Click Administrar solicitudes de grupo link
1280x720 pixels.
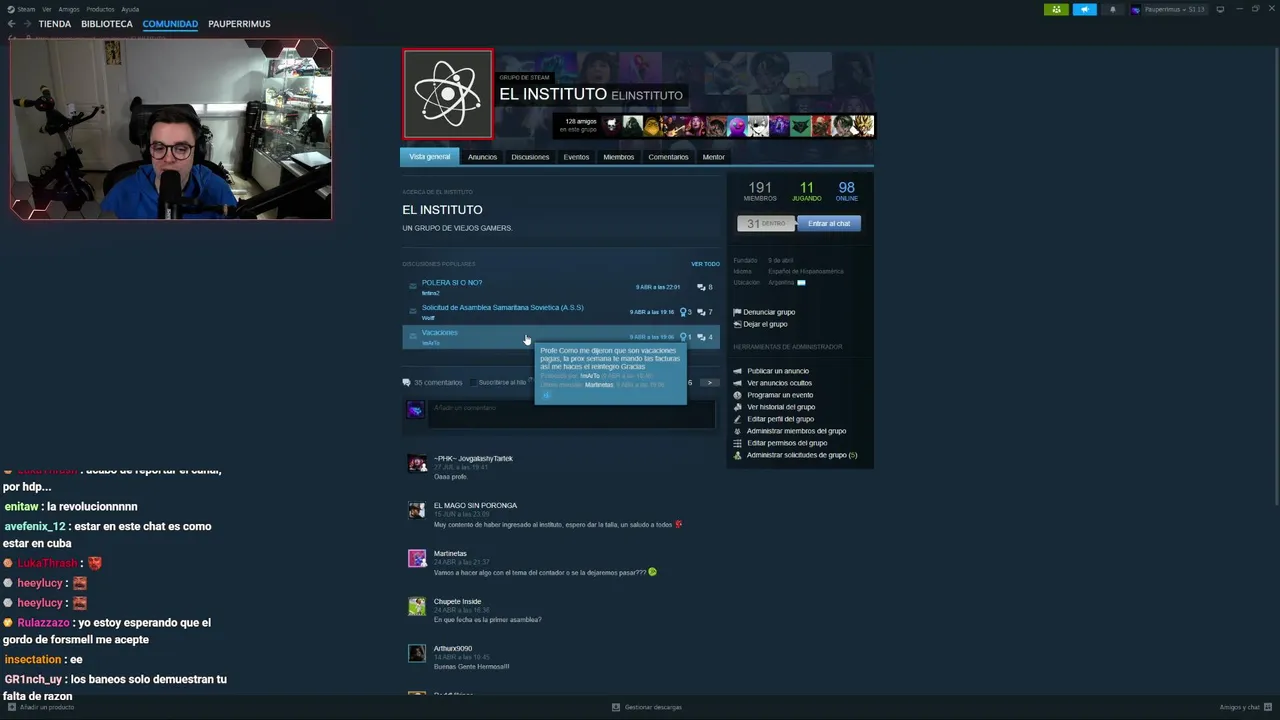[x=802, y=455]
